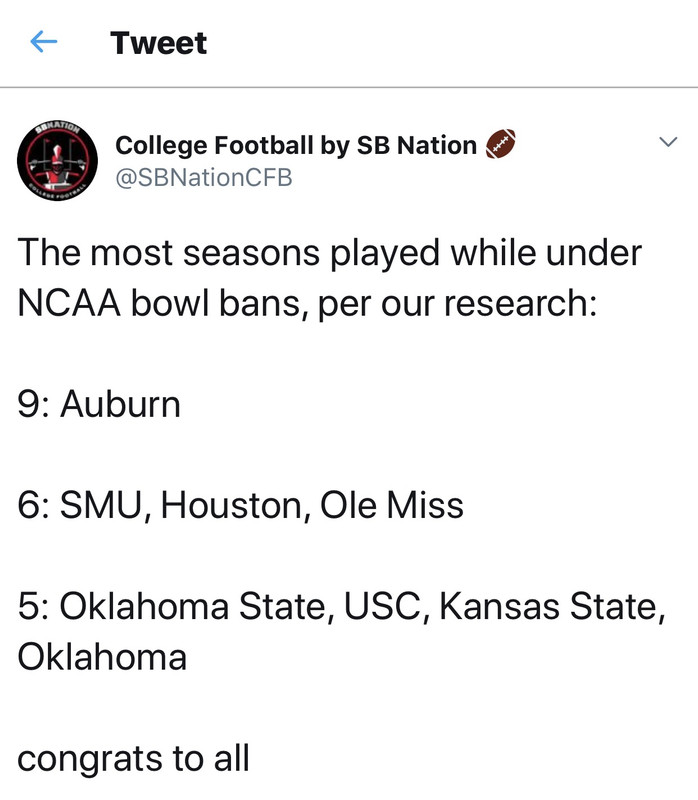Viewport: 698px width, 800px height.
Task: Click the football emoji beside SB Nation
Action: [x=499, y=146]
